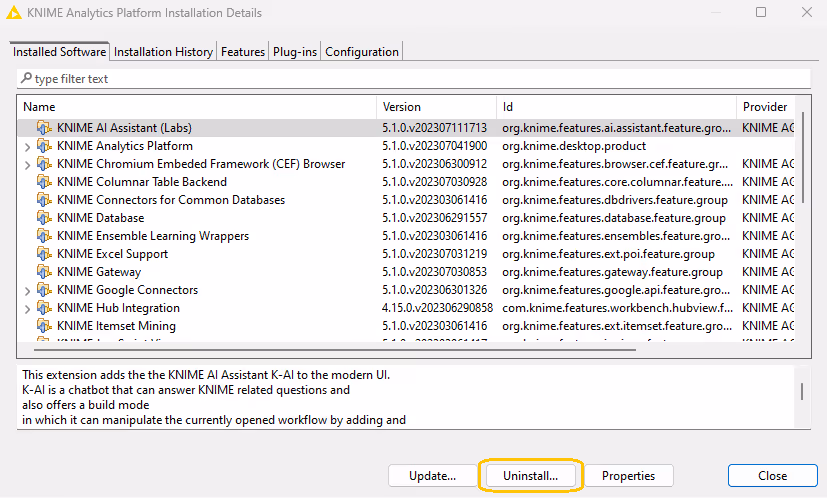Click the icon beside KNIME Database
The height and width of the screenshot is (498, 827).
click(x=44, y=217)
